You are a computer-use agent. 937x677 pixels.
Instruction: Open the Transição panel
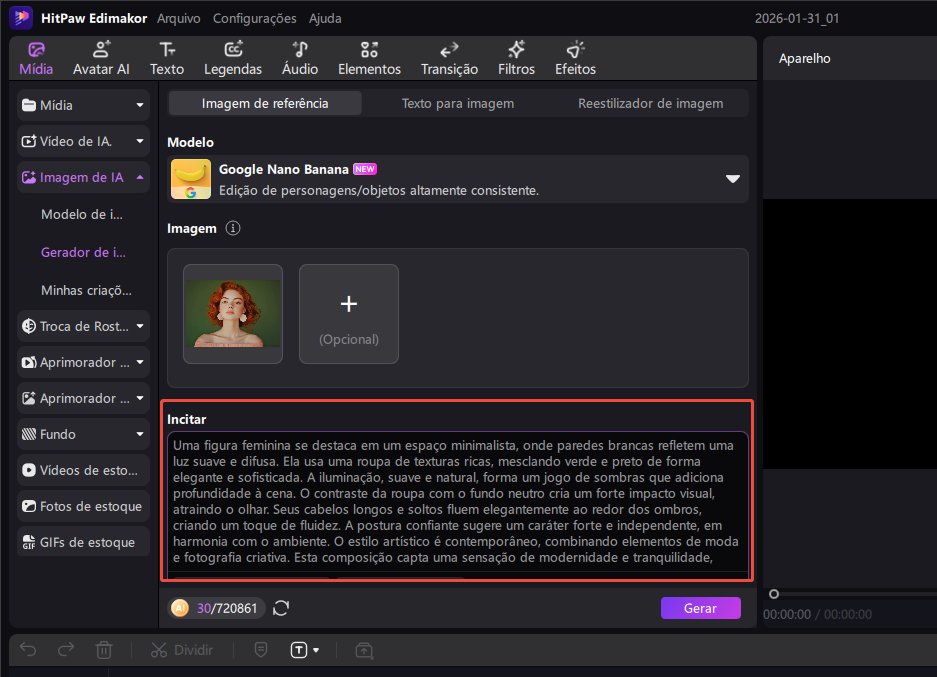pos(449,59)
